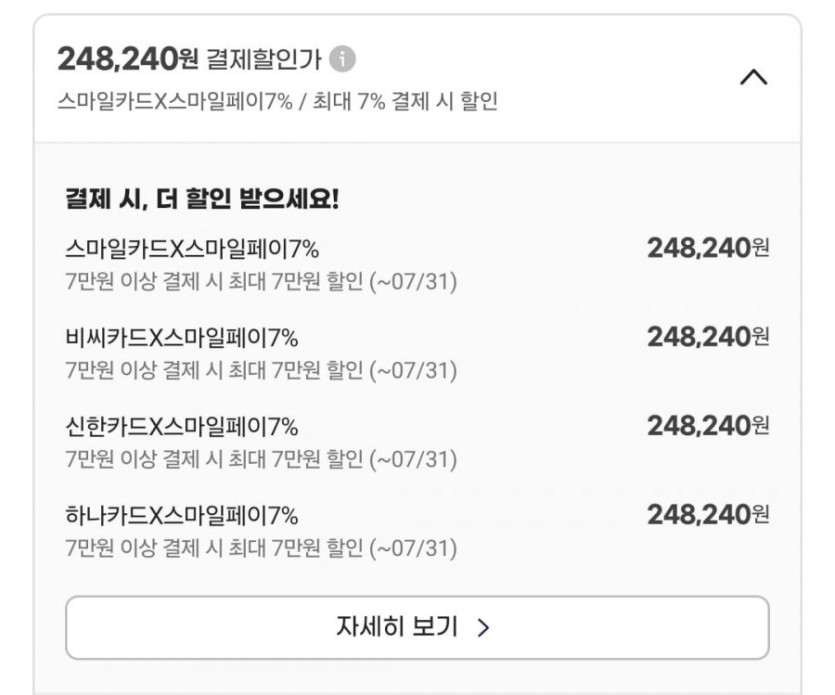Click the discount condition text under 스마일카드
Screen dimensions: 835x695
[261, 282]
